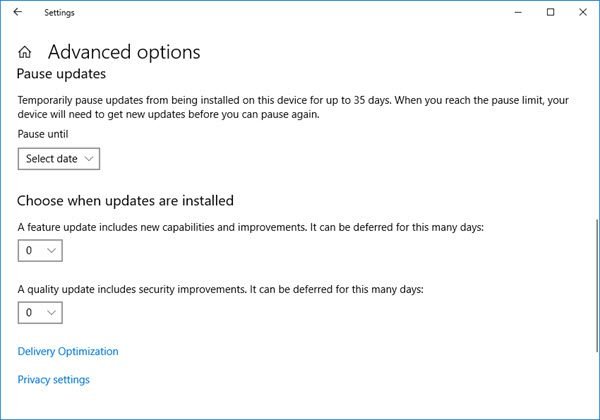Click the back arrow in title bar
Image resolution: width=600 pixels, height=420 pixels.
click(17, 12)
